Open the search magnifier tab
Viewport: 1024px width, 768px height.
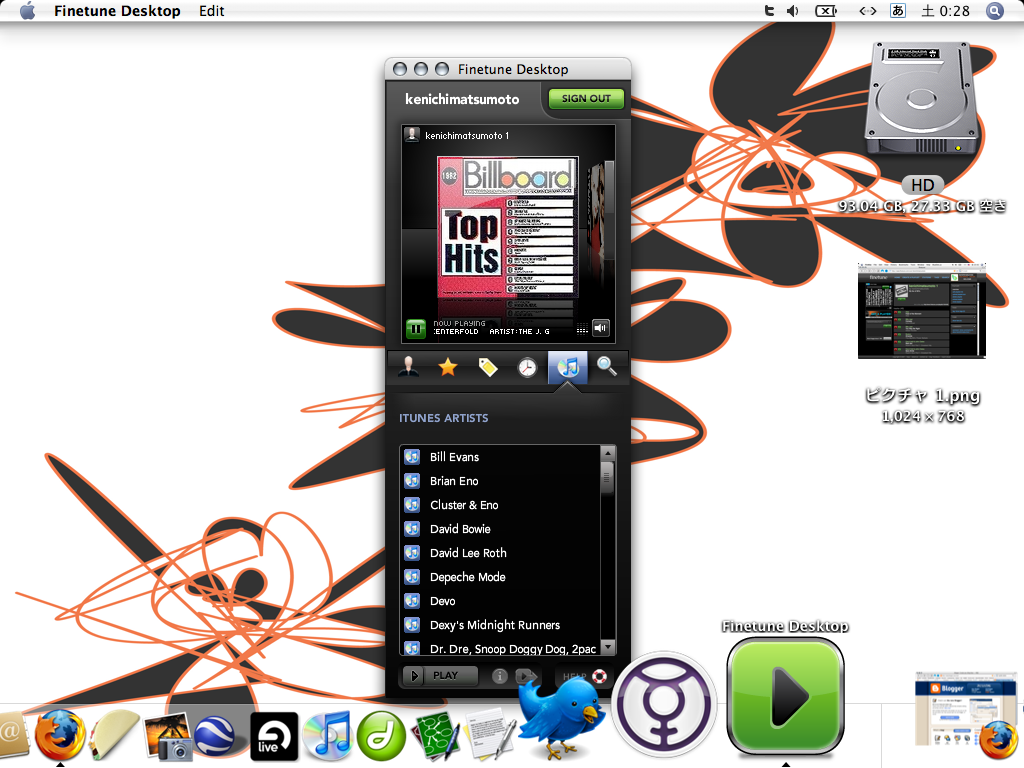pyautogui.click(x=607, y=367)
